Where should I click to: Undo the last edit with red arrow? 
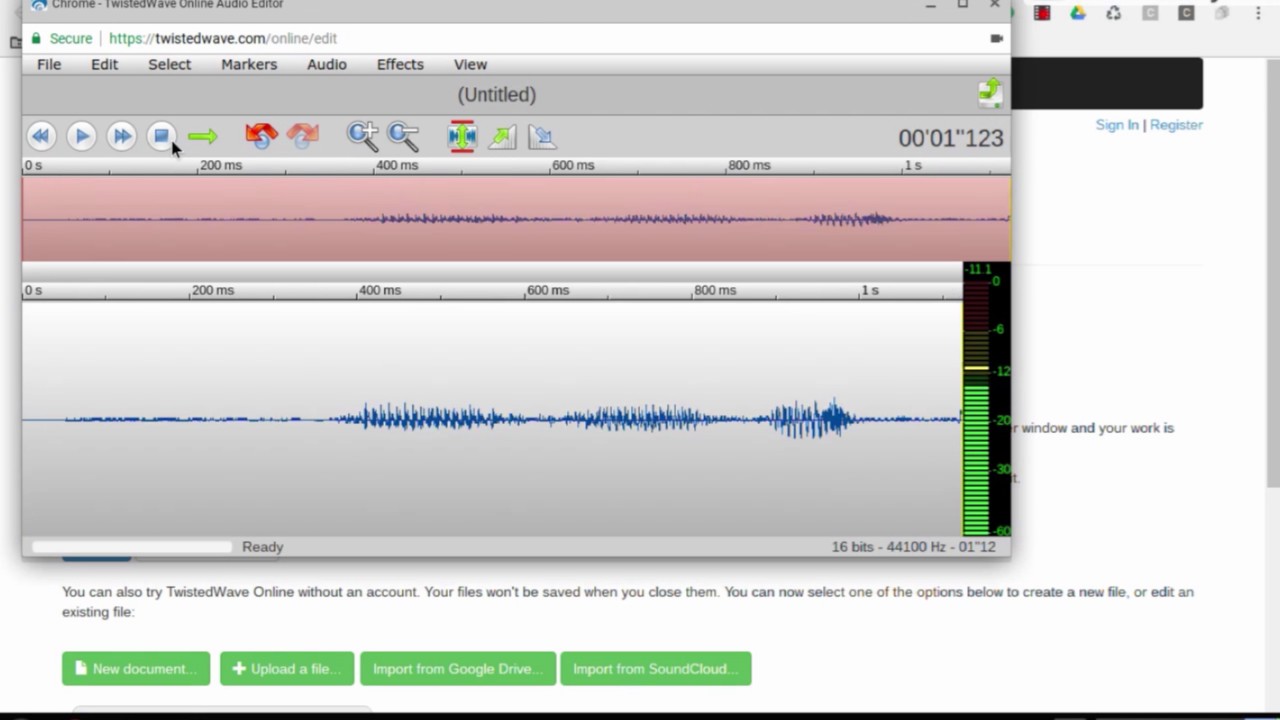coord(261,136)
